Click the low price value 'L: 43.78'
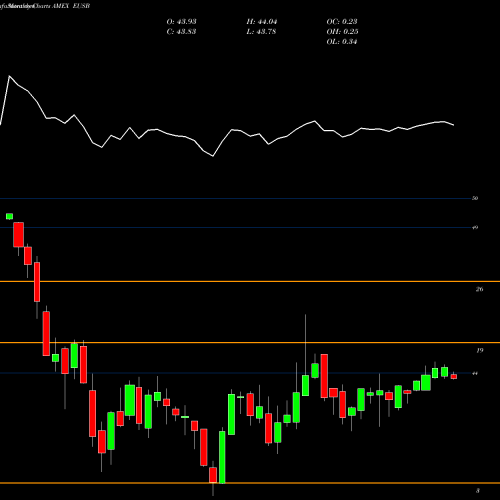The width and height of the screenshot is (500, 500). 261,32
